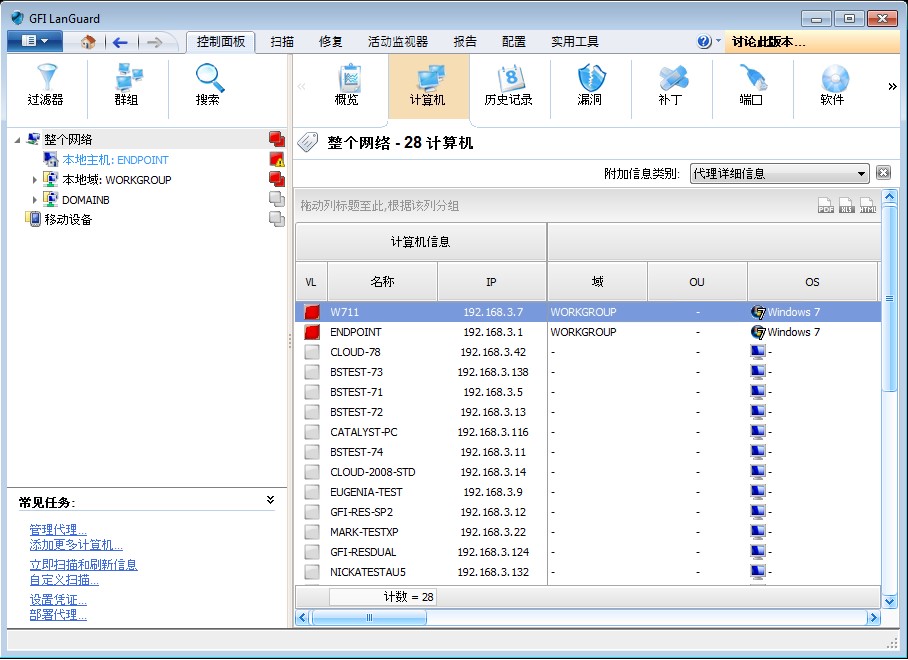Click the red vulnerability icon for ENDPOINT row
Screen dimensions: 908x660
coord(312,332)
